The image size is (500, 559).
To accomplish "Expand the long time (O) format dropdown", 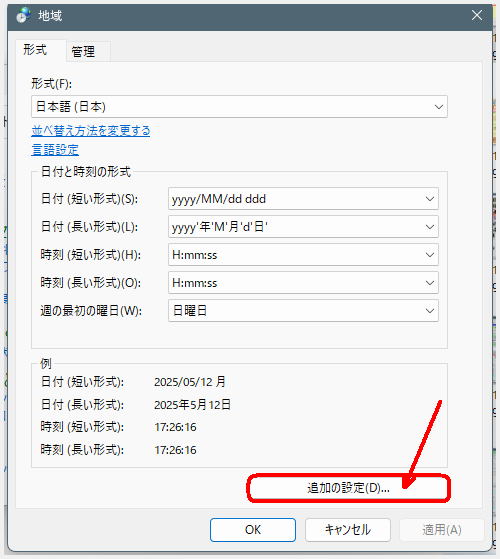I will 303,283.
